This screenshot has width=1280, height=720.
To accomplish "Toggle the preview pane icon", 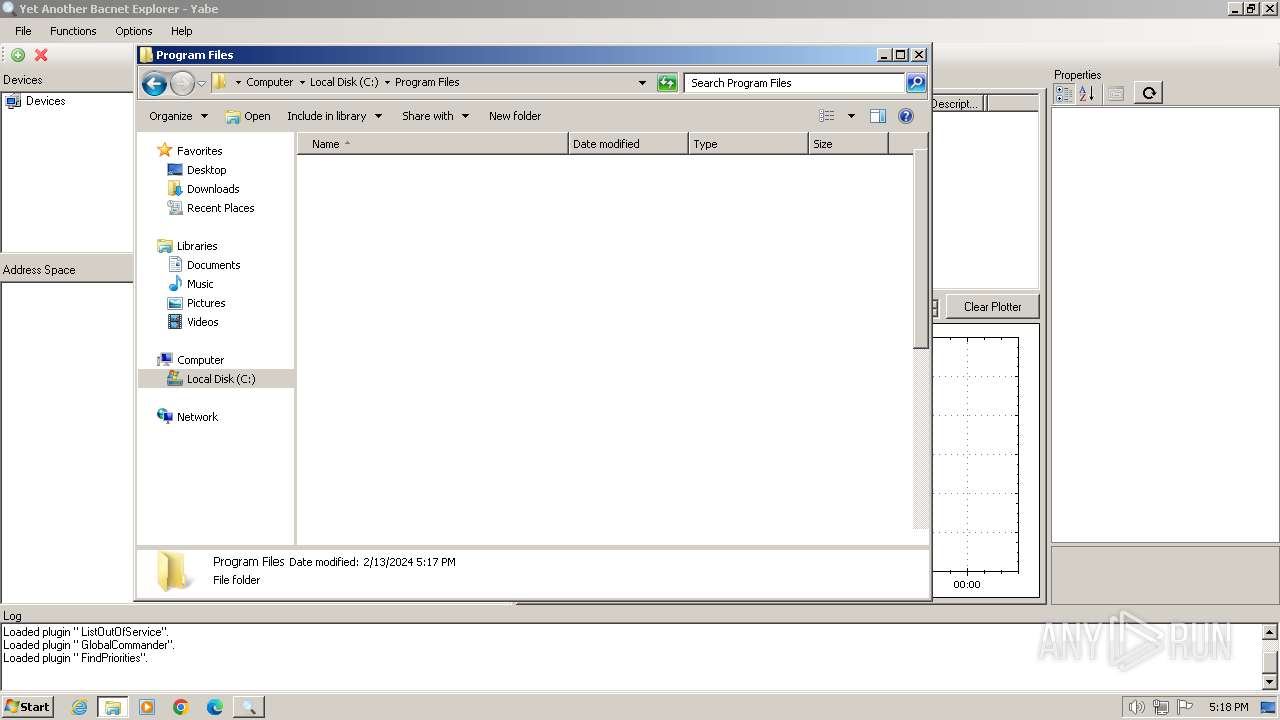I will 878,116.
